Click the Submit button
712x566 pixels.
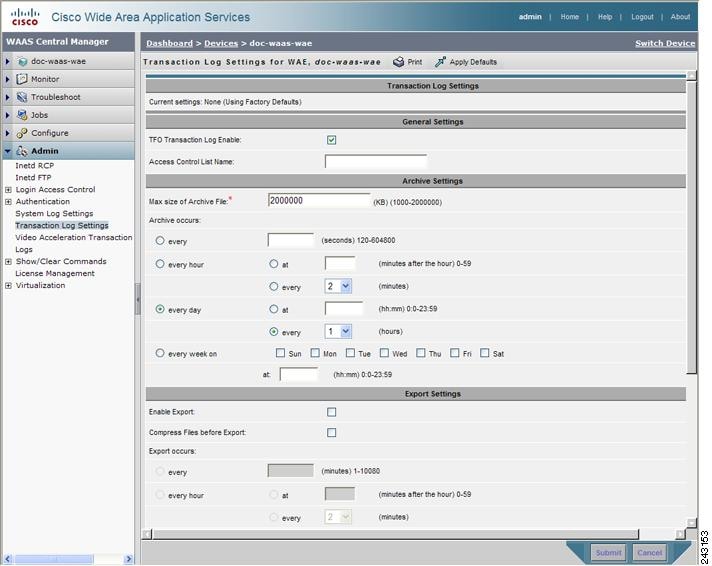tap(608, 553)
